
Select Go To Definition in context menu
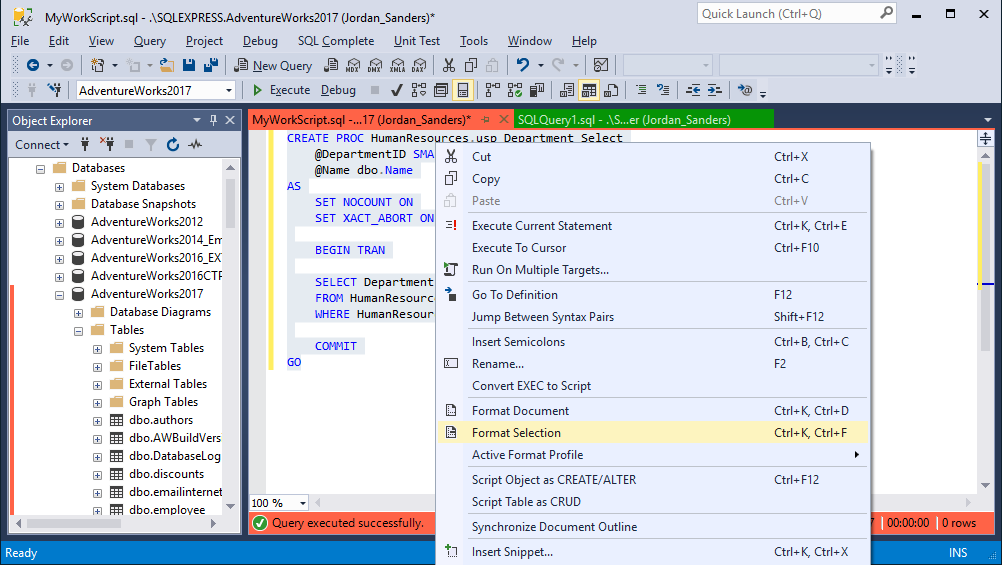coord(652,295)
